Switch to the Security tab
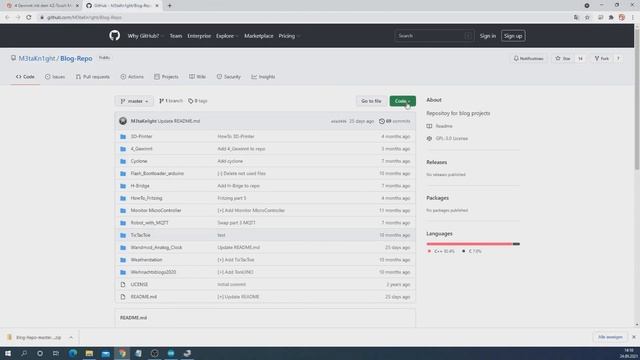Image resolution: width=640 pixels, height=360 pixels. point(229,77)
